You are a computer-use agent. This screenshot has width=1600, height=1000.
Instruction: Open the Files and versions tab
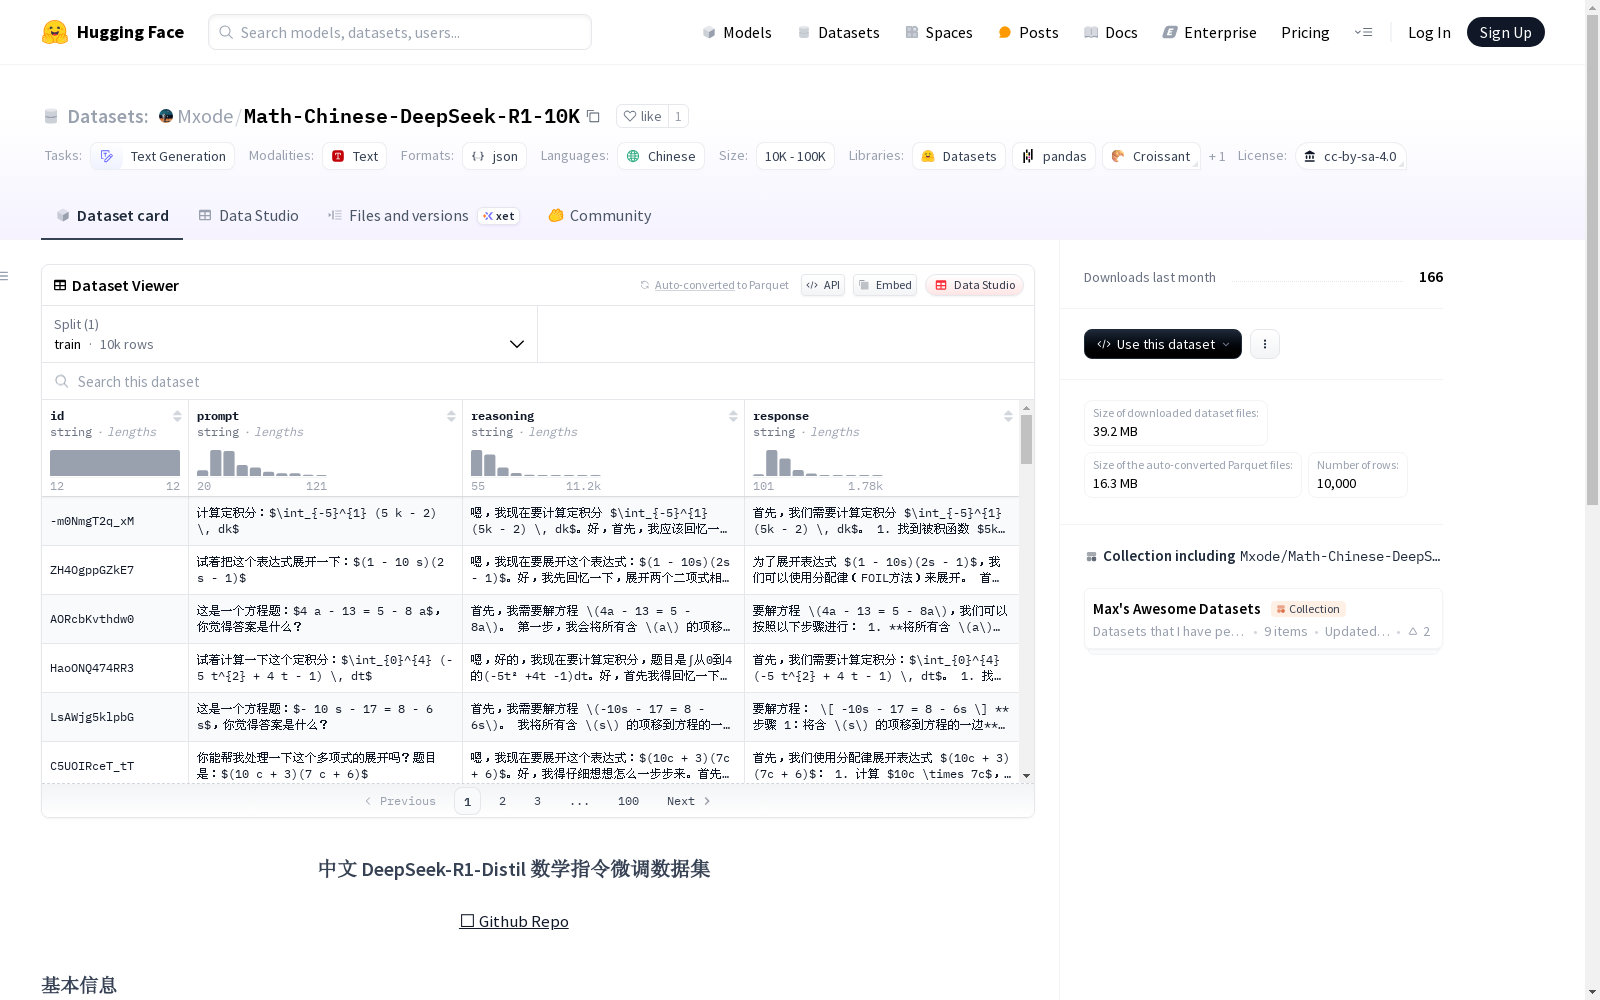click(423, 216)
